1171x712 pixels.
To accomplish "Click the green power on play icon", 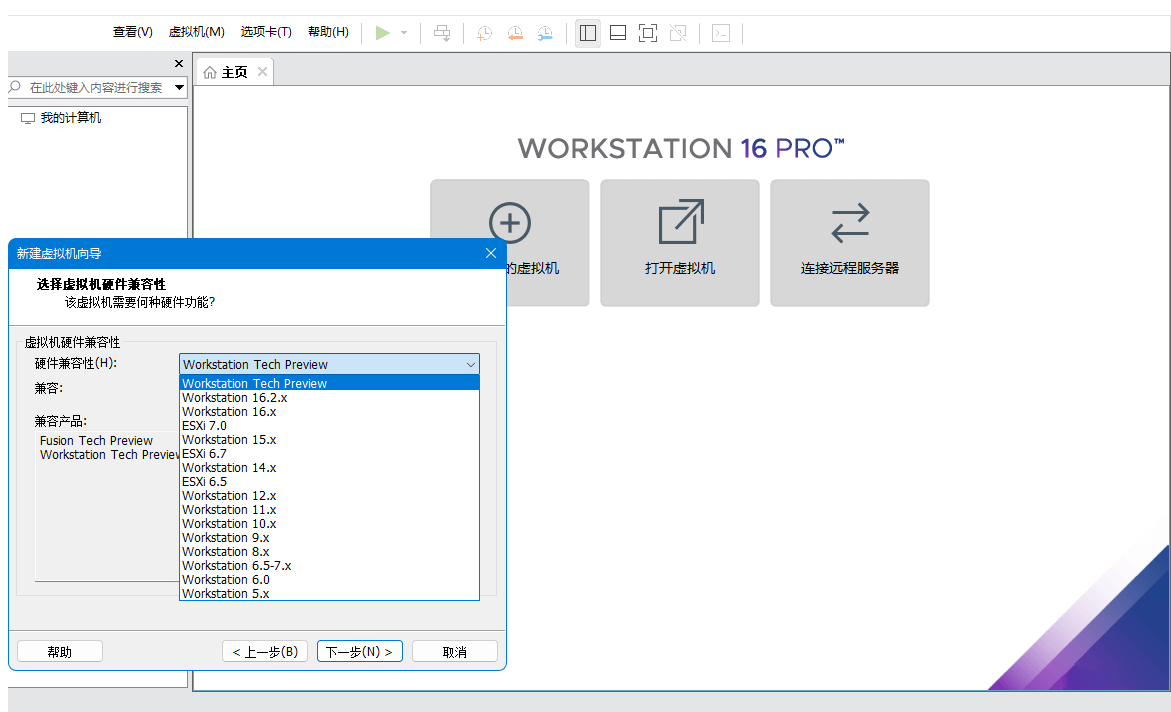I will pos(382,33).
